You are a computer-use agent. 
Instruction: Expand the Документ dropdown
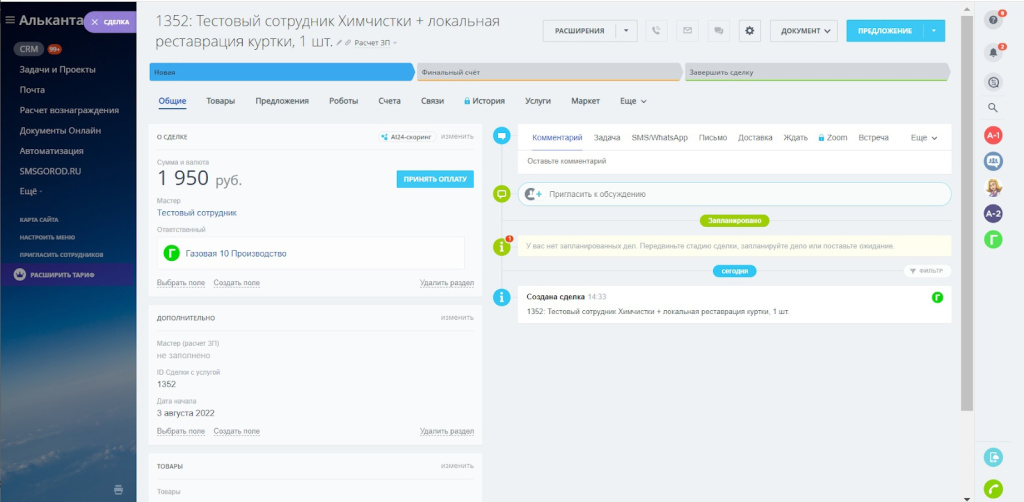pyautogui.click(x=804, y=31)
